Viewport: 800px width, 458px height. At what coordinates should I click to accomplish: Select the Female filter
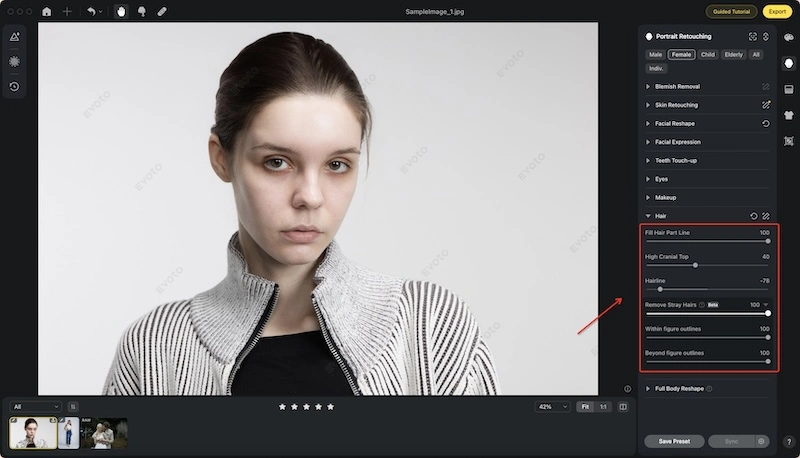tap(681, 55)
